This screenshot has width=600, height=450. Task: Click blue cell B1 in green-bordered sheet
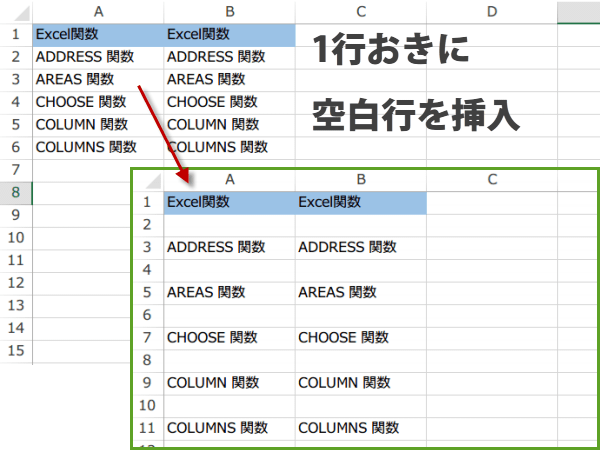click(361, 203)
